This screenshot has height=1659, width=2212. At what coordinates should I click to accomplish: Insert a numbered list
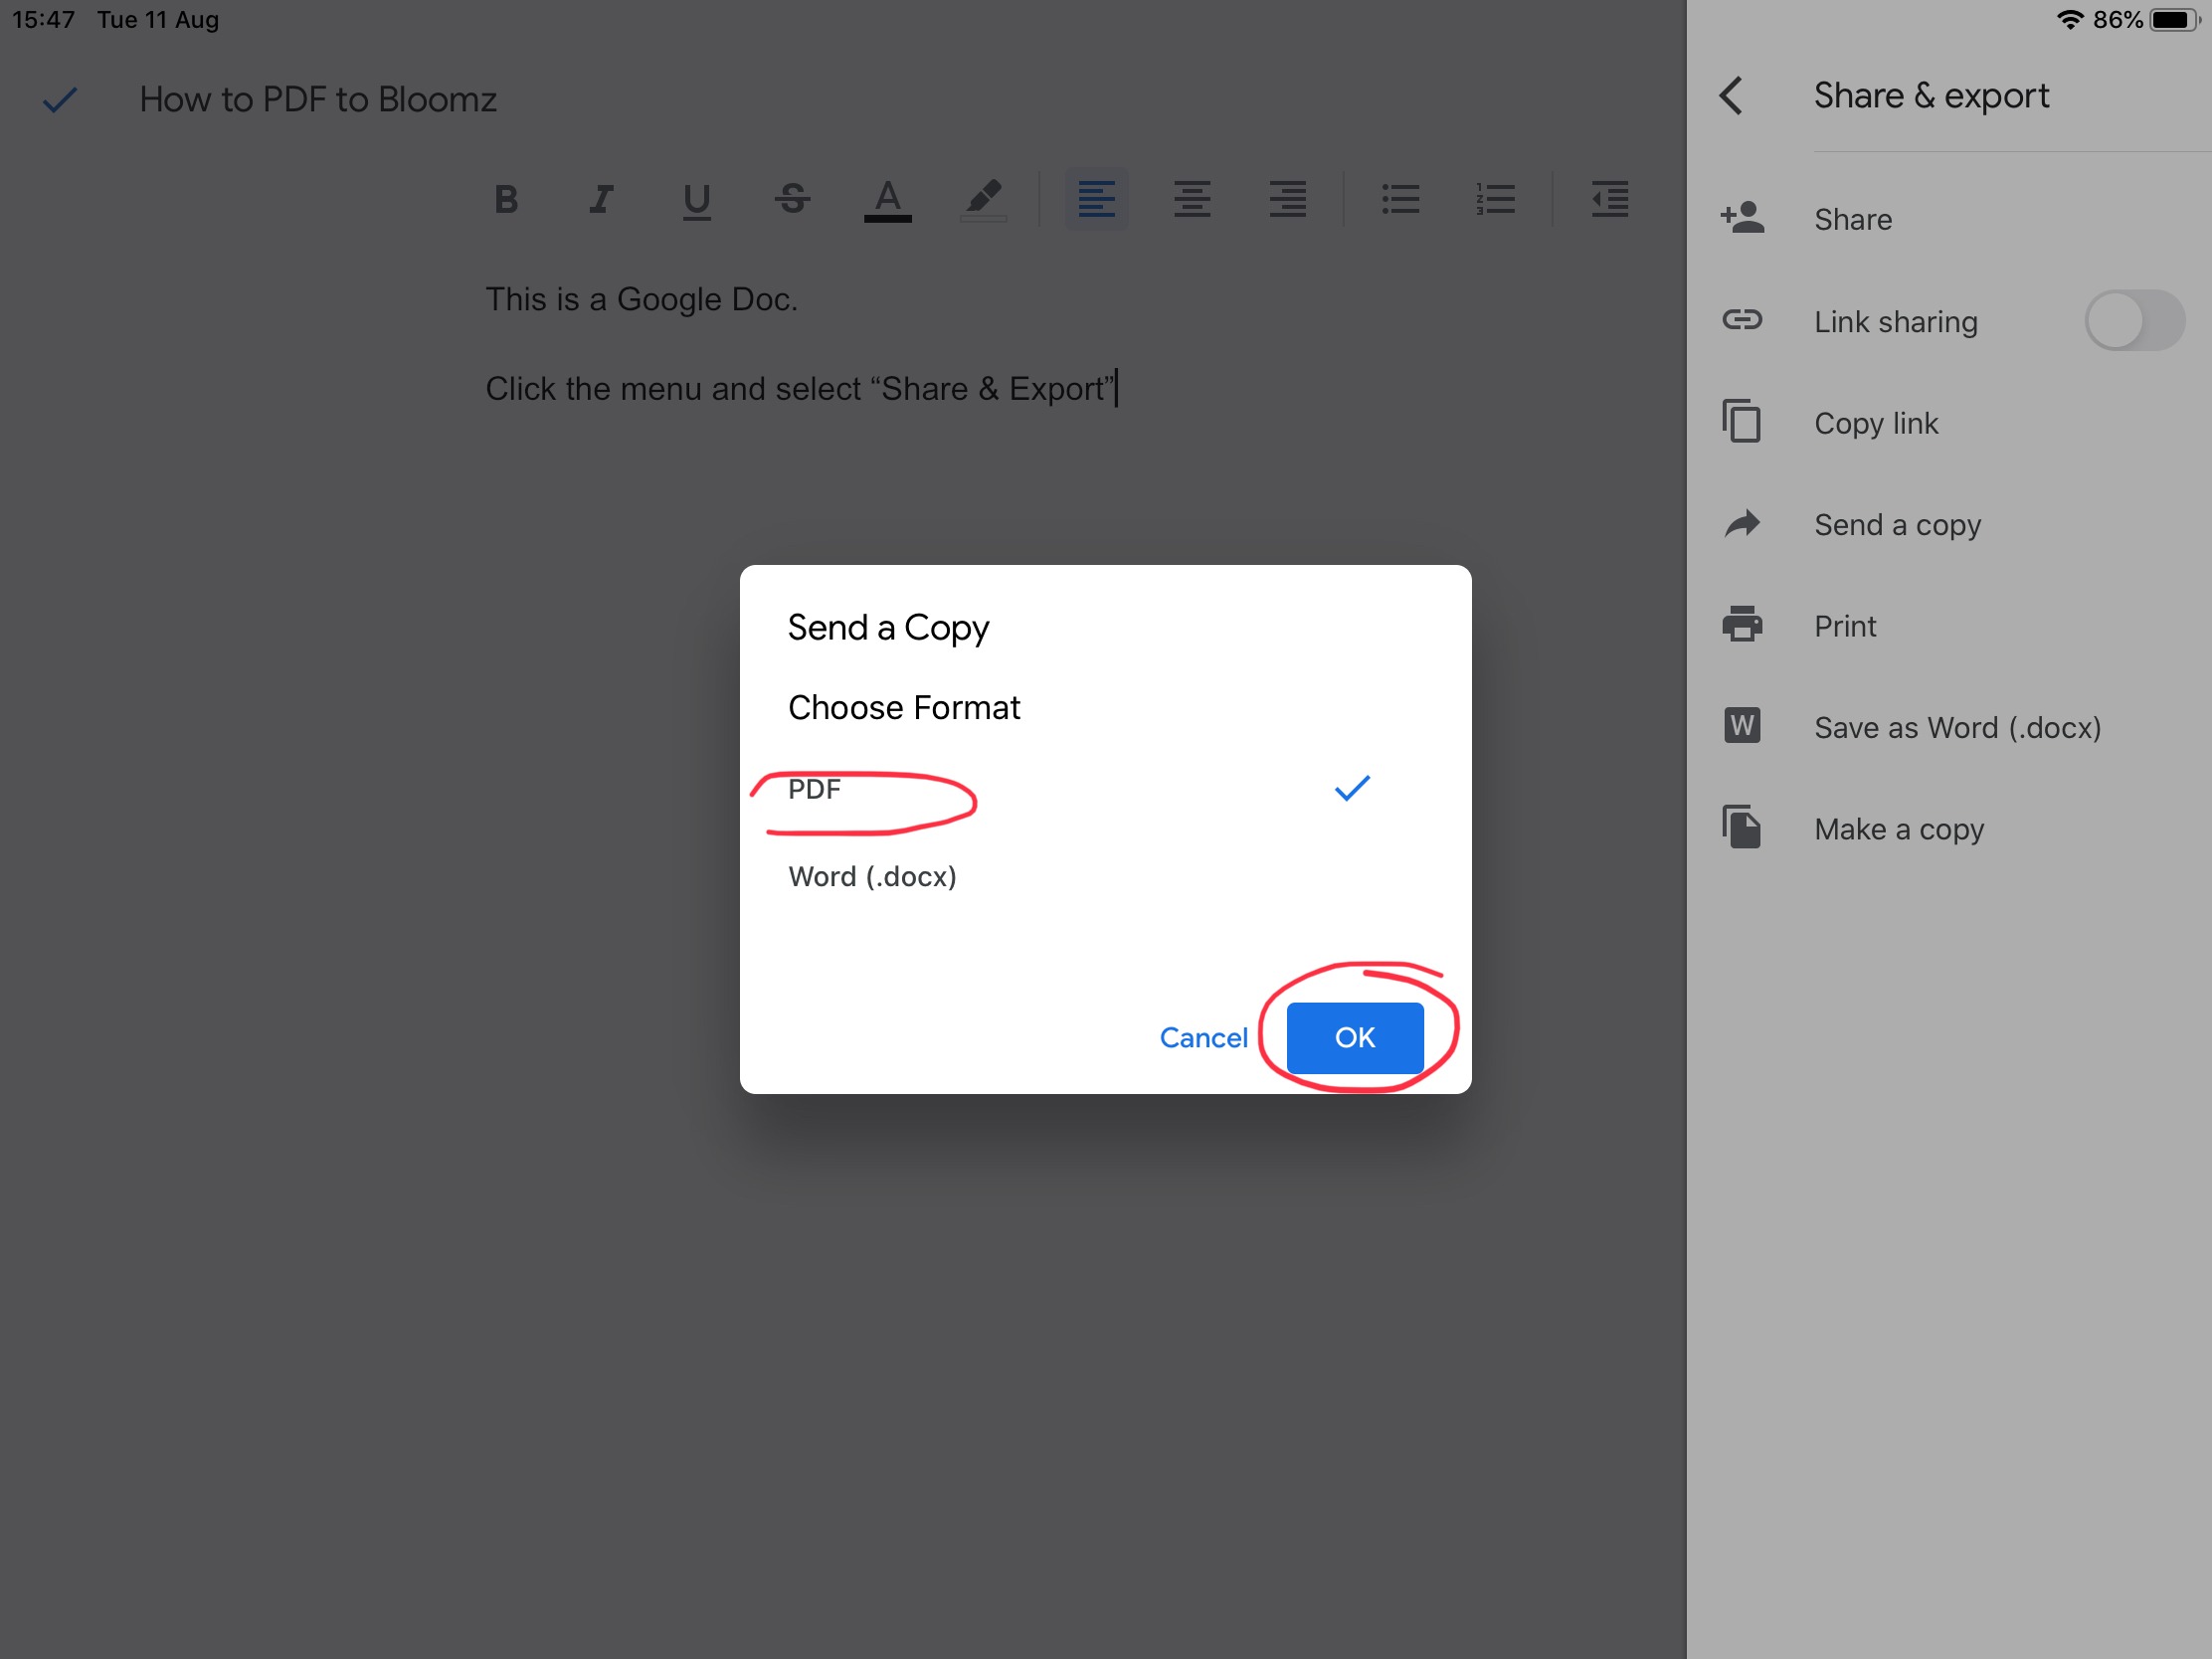[x=1495, y=199]
